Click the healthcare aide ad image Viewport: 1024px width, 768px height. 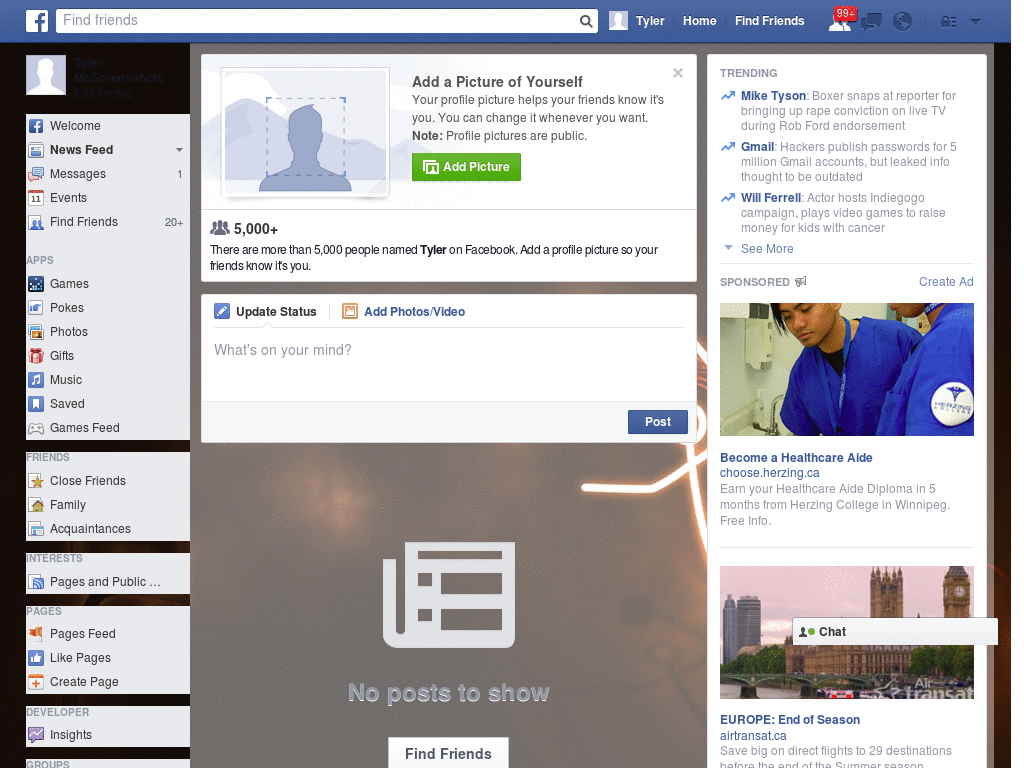click(846, 370)
